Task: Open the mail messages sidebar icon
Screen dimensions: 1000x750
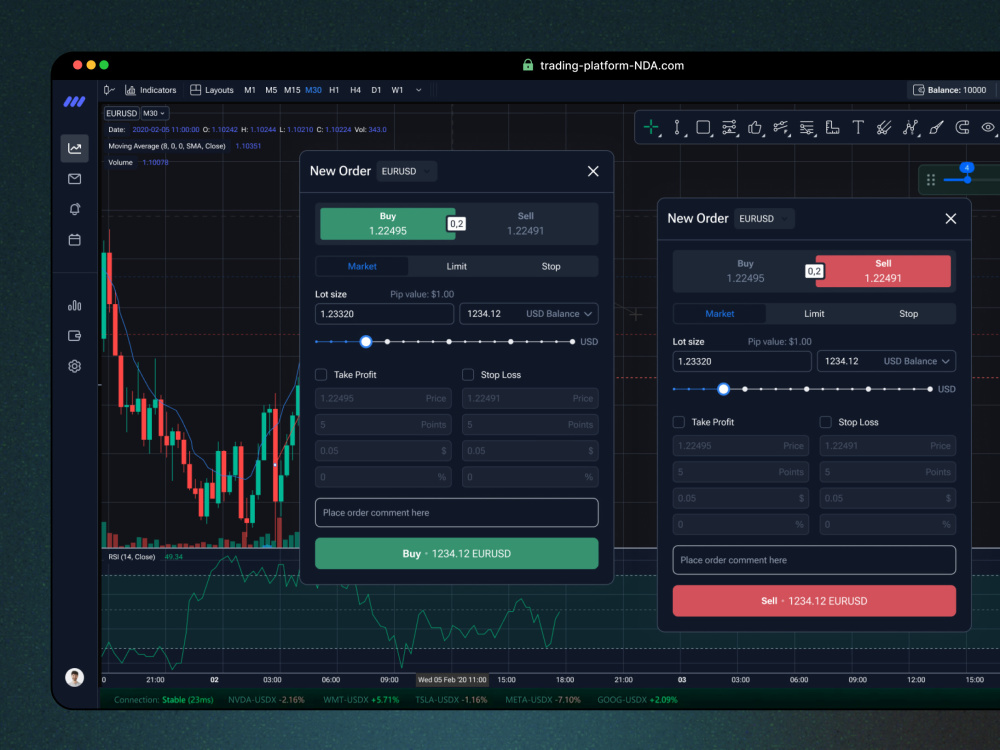Action: pyautogui.click(x=75, y=179)
